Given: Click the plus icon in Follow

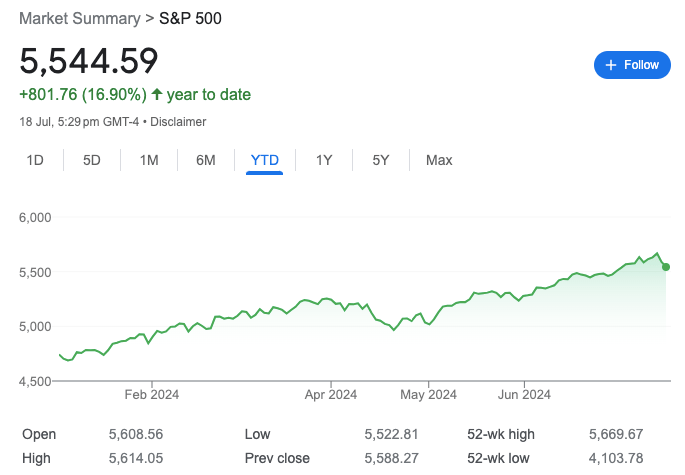Looking at the screenshot, I should click(x=610, y=65).
